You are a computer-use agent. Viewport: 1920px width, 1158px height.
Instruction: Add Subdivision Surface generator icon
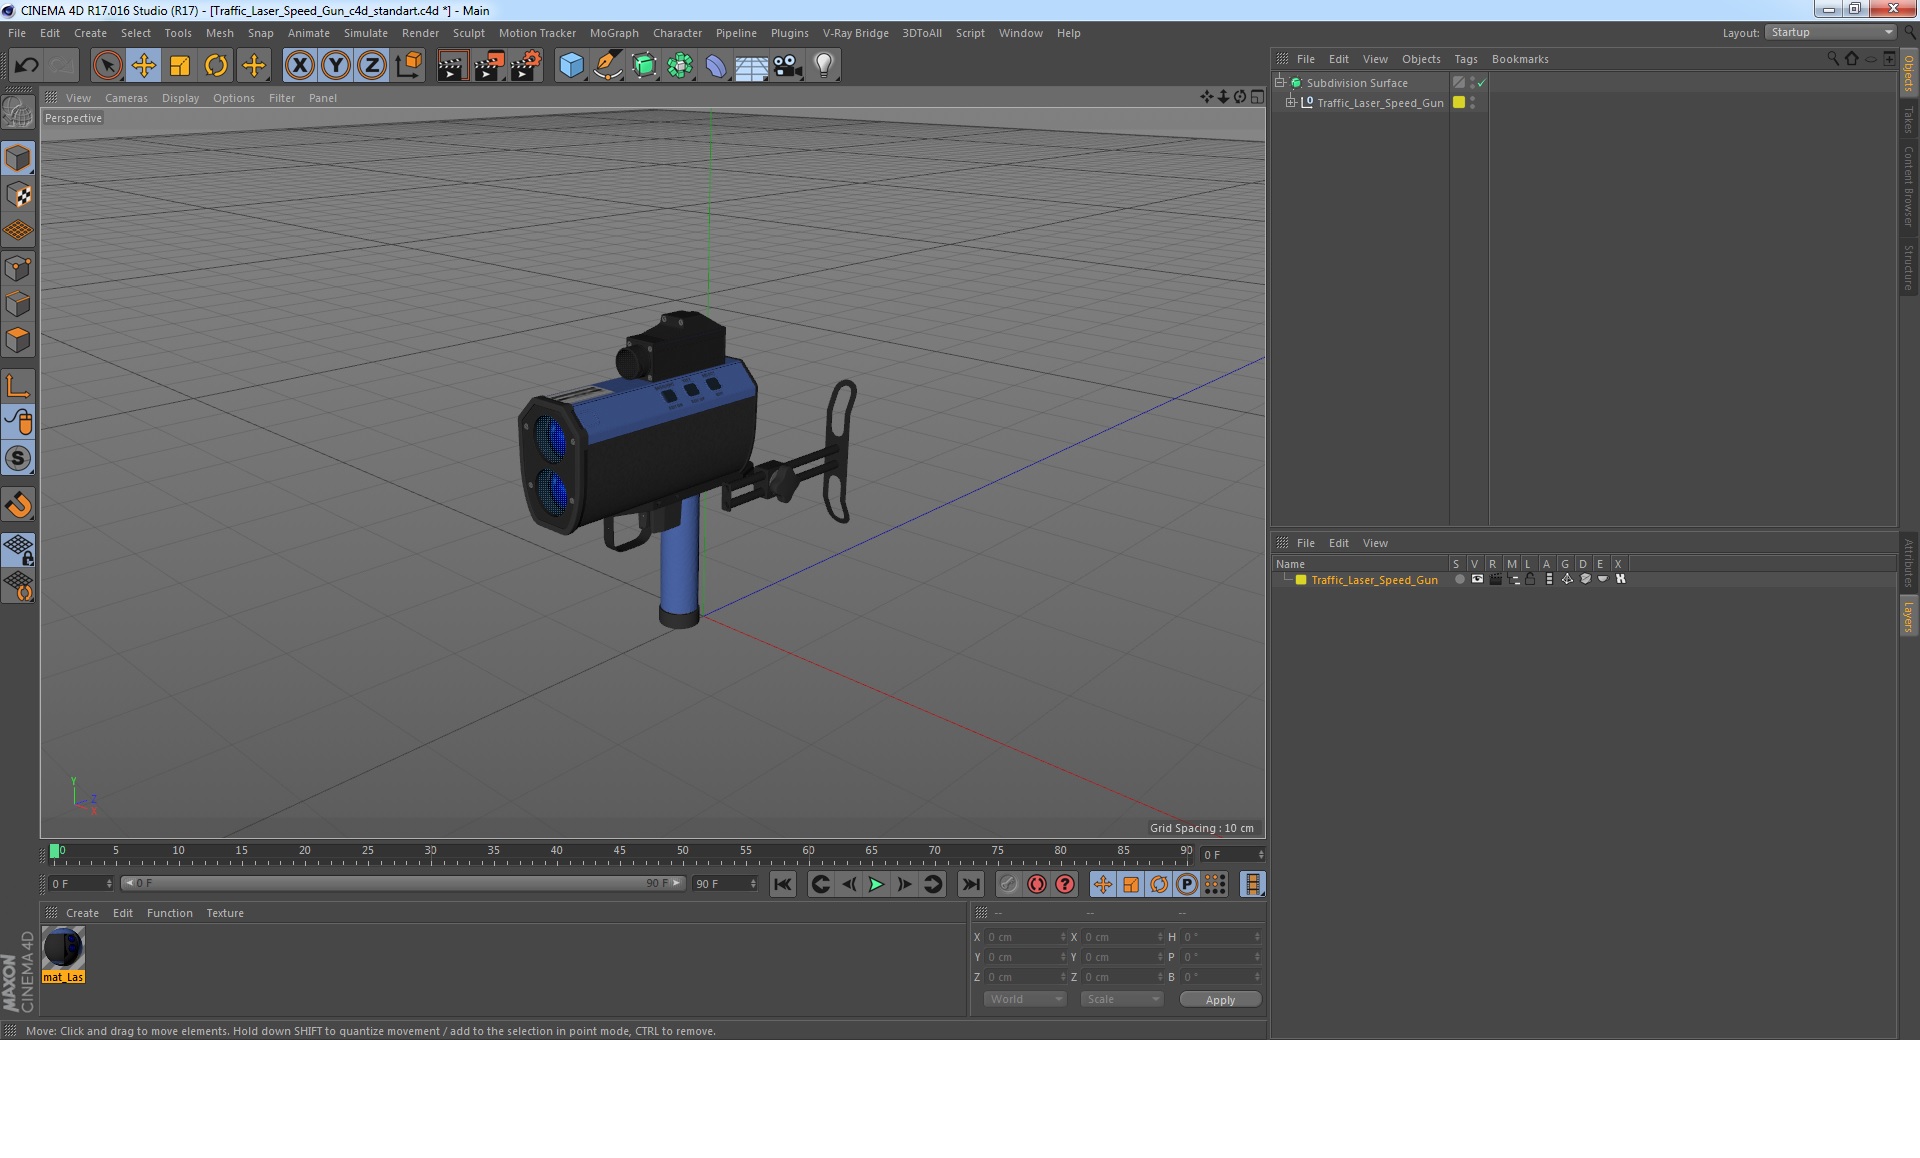[x=644, y=66]
